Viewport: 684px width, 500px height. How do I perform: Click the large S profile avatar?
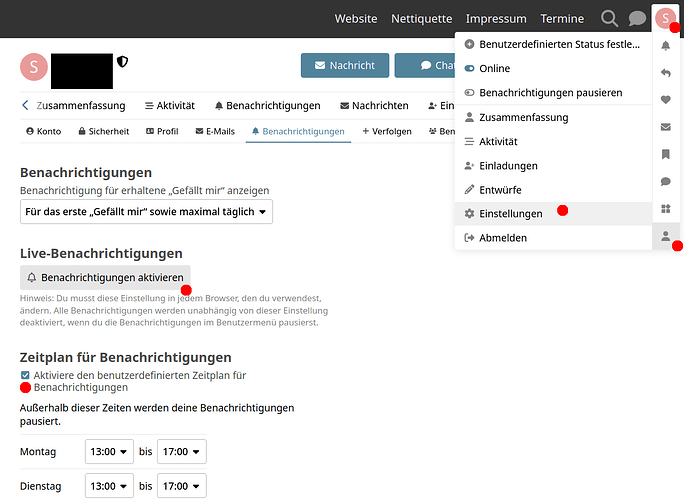(34, 67)
